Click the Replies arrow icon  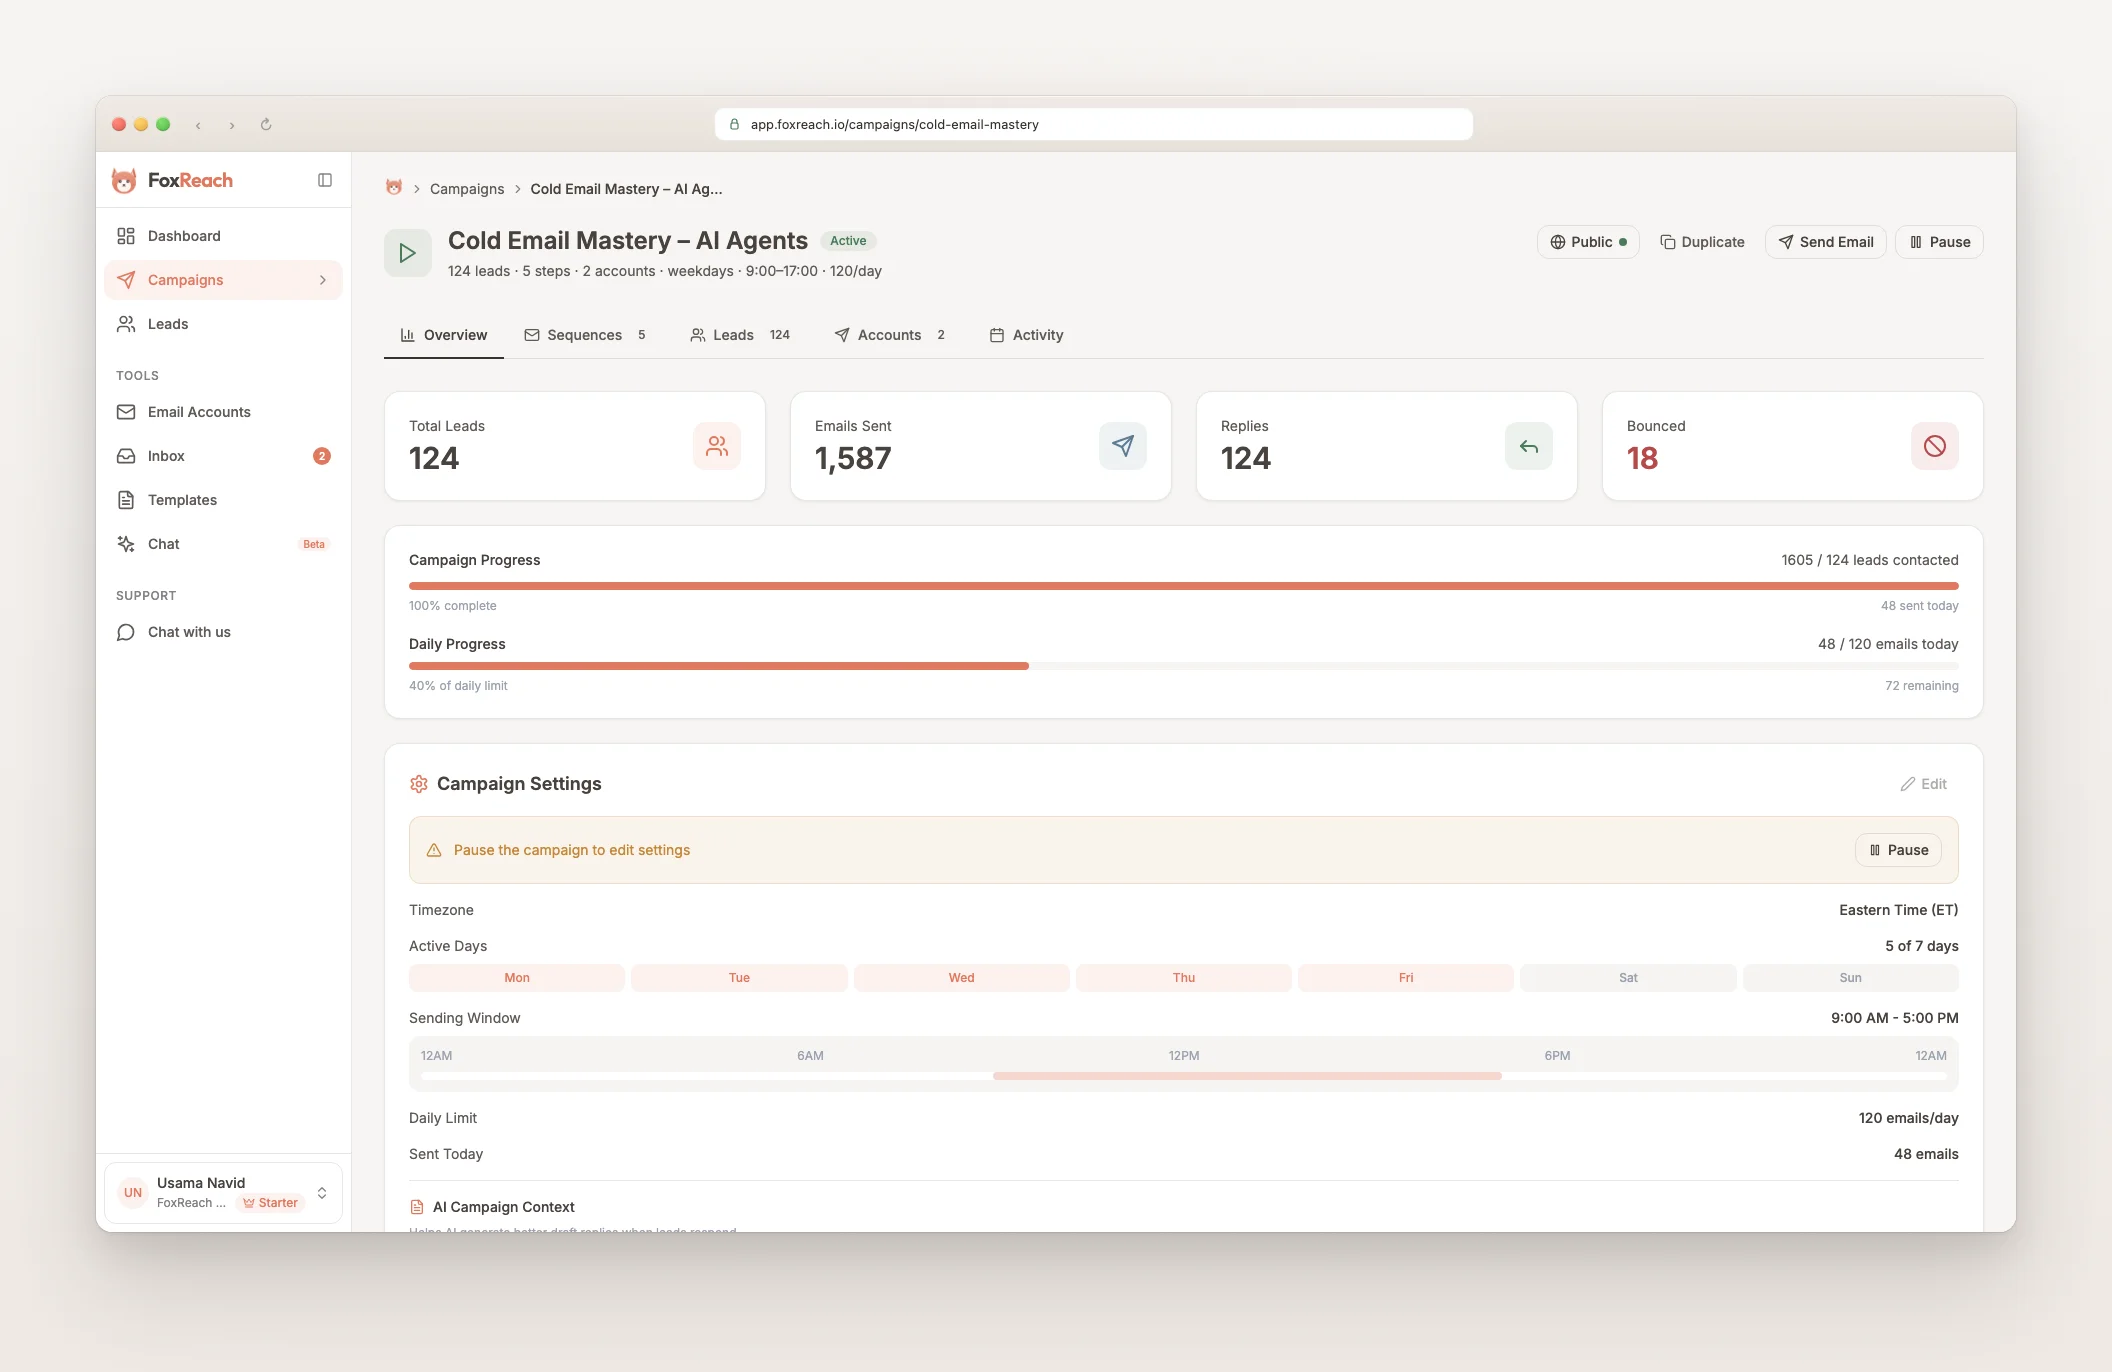(1528, 446)
